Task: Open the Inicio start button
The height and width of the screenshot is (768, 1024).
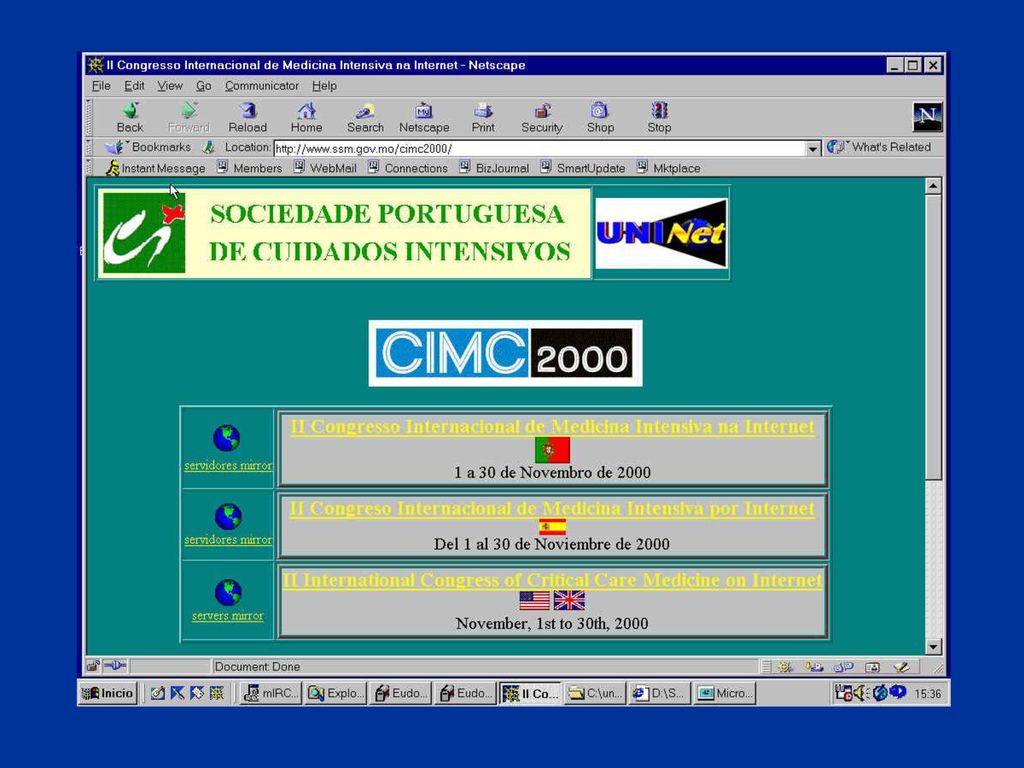Action: click(108, 693)
